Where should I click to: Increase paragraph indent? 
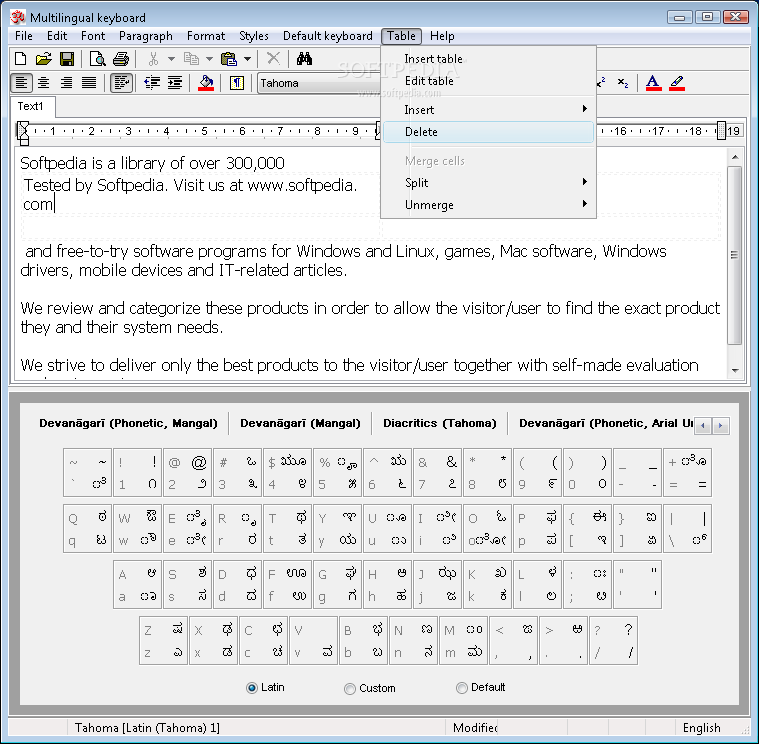click(175, 83)
